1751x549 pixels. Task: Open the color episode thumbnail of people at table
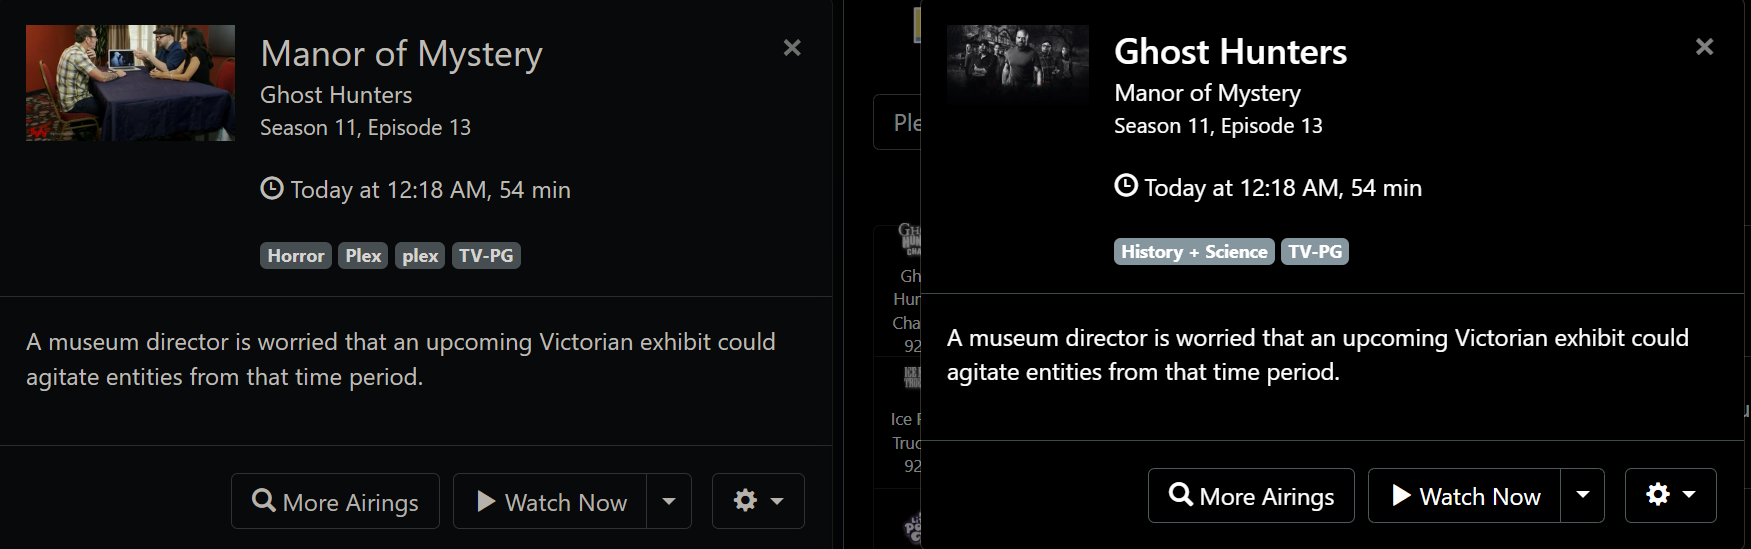tap(130, 83)
